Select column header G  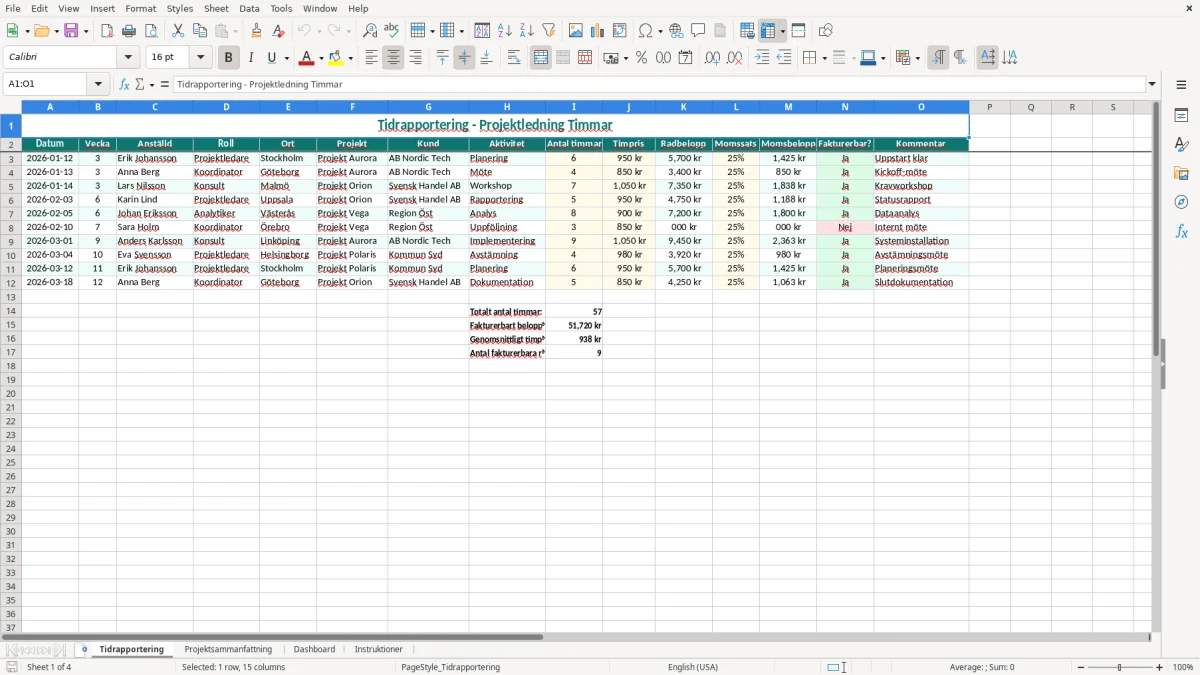pyautogui.click(x=428, y=107)
